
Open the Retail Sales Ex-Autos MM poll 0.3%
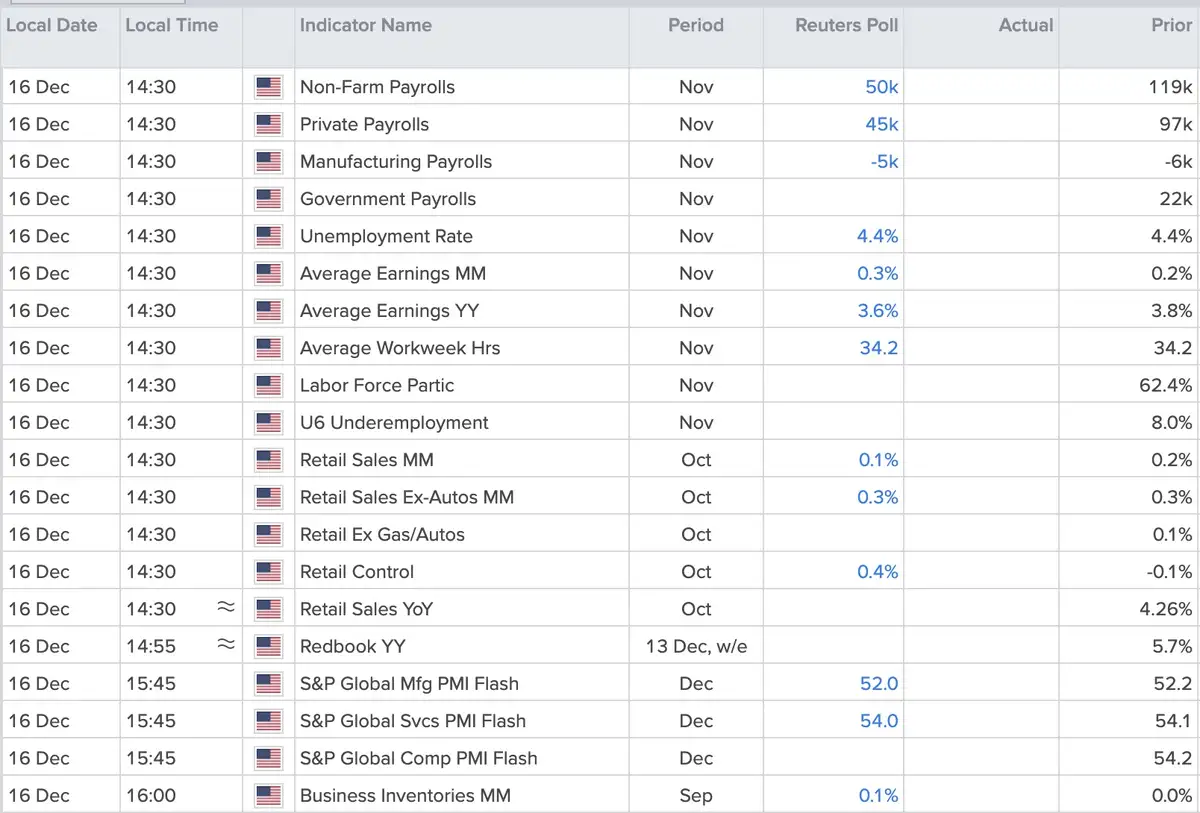(878, 497)
